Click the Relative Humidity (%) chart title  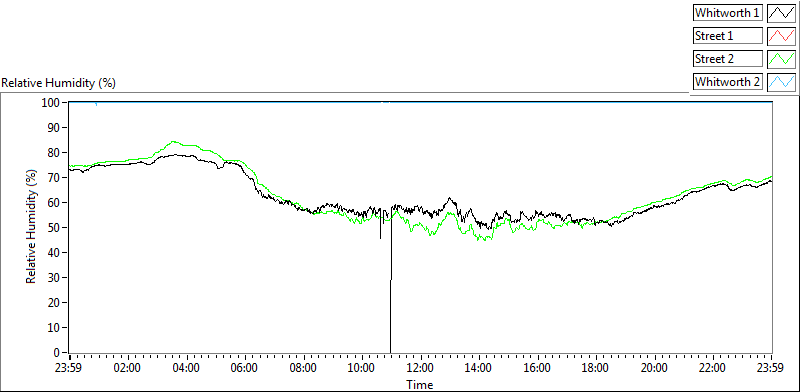59,83
